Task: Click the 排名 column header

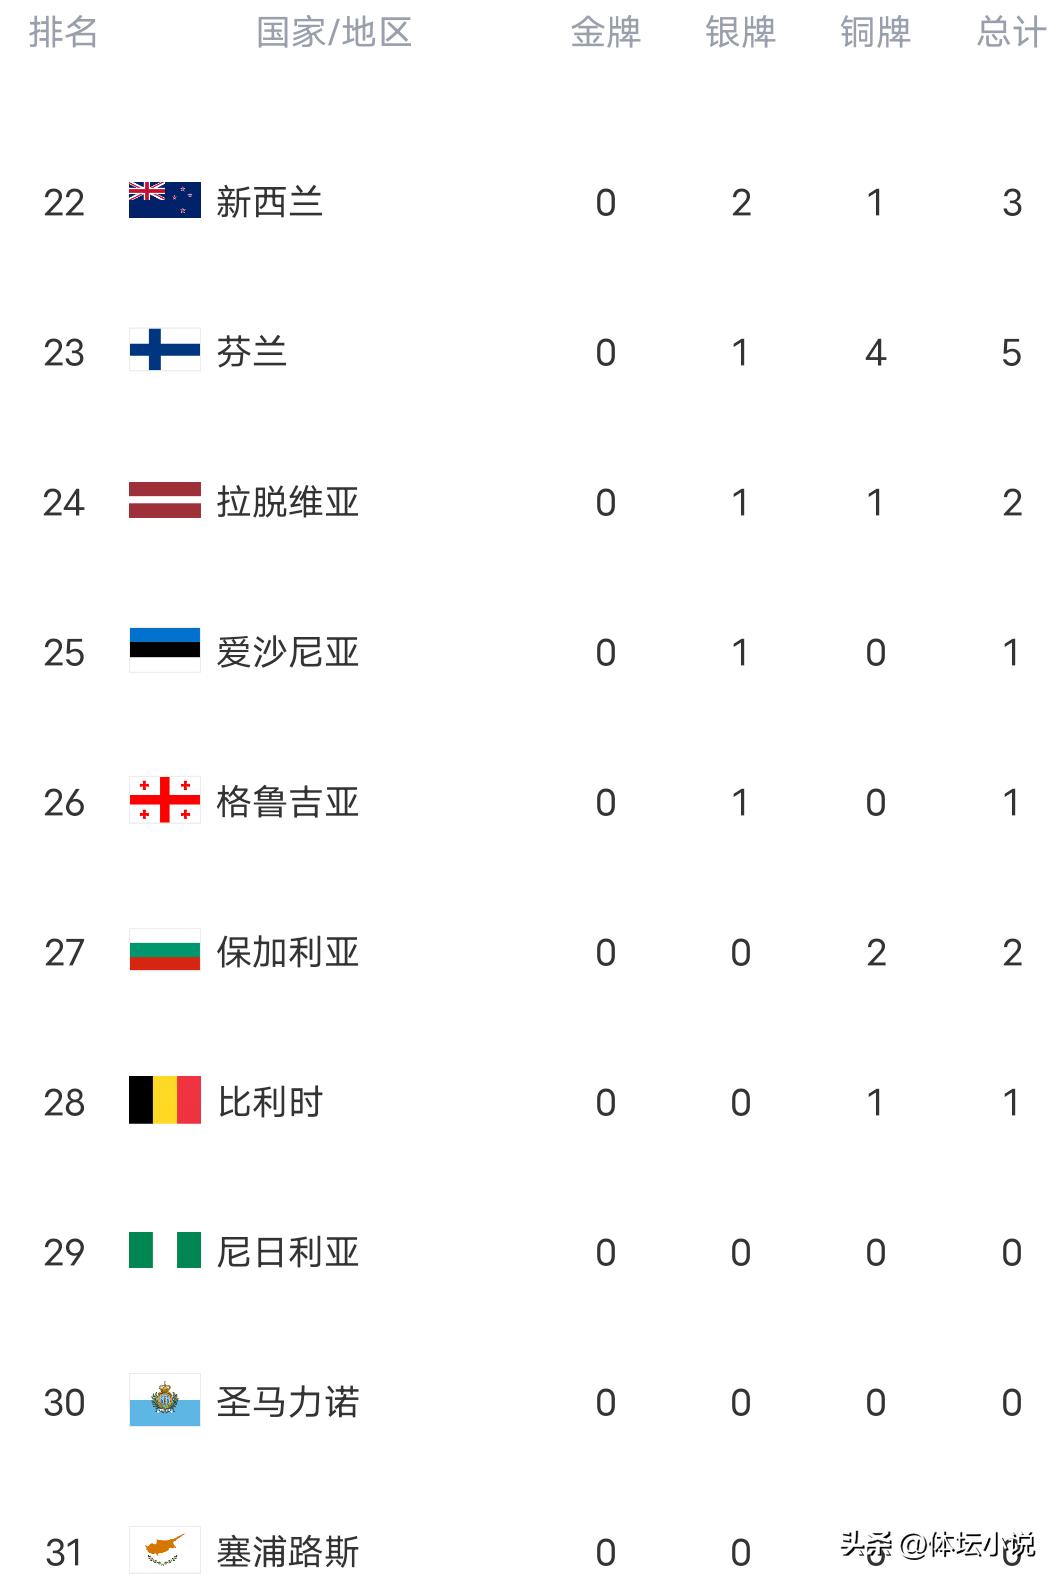Action: pyautogui.click(x=63, y=32)
